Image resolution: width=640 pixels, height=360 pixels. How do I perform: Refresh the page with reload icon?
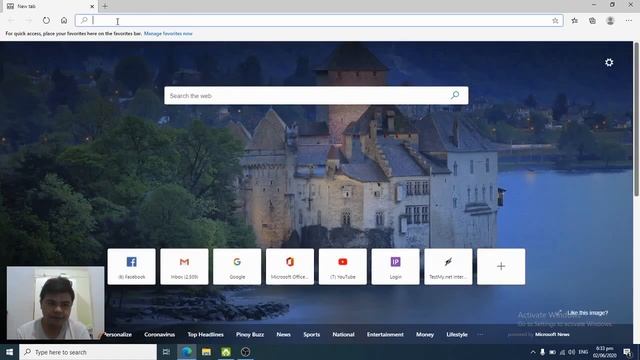click(x=46, y=20)
